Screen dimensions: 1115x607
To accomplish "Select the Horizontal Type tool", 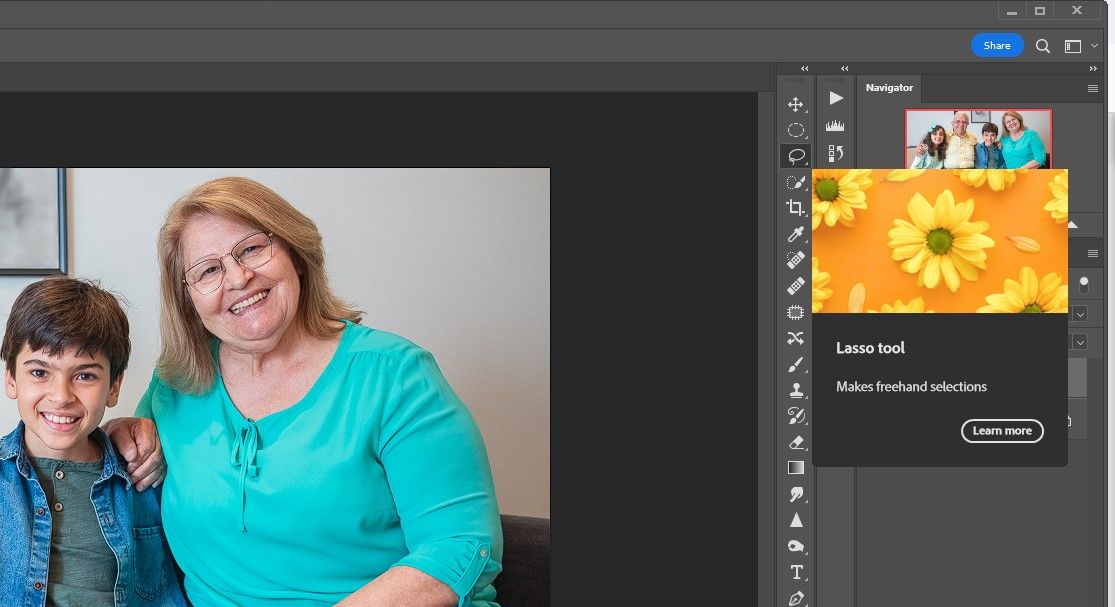I will coord(796,572).
